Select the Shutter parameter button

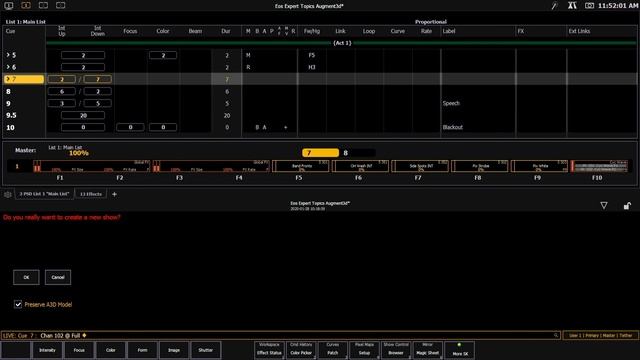(206, 350)
